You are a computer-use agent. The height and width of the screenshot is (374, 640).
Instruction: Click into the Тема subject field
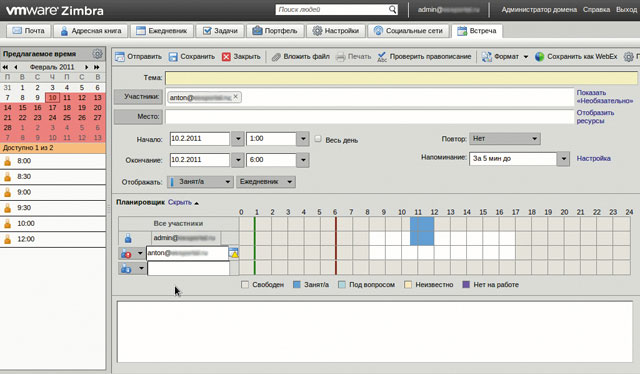401,78
